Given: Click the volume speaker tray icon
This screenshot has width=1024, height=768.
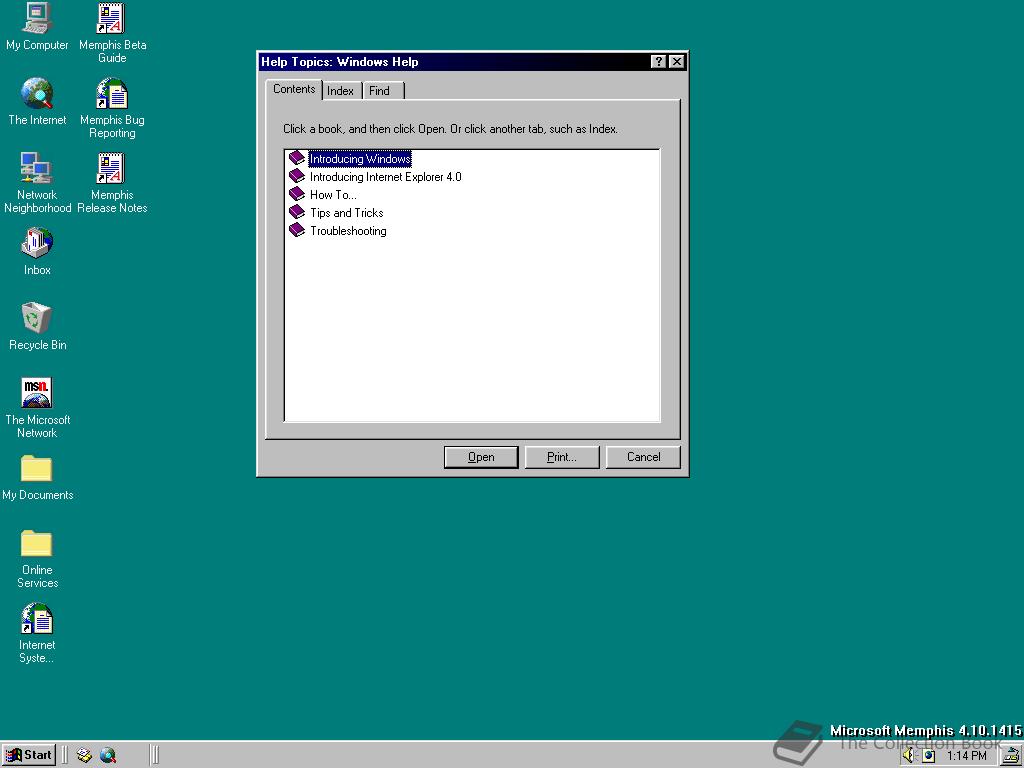Looking at the screenshot, I should [909, 756].
